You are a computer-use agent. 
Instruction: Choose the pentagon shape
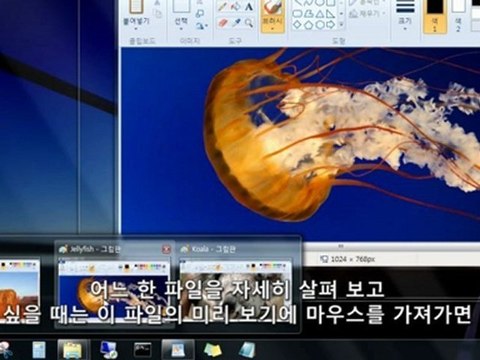(x=309, y=25)
